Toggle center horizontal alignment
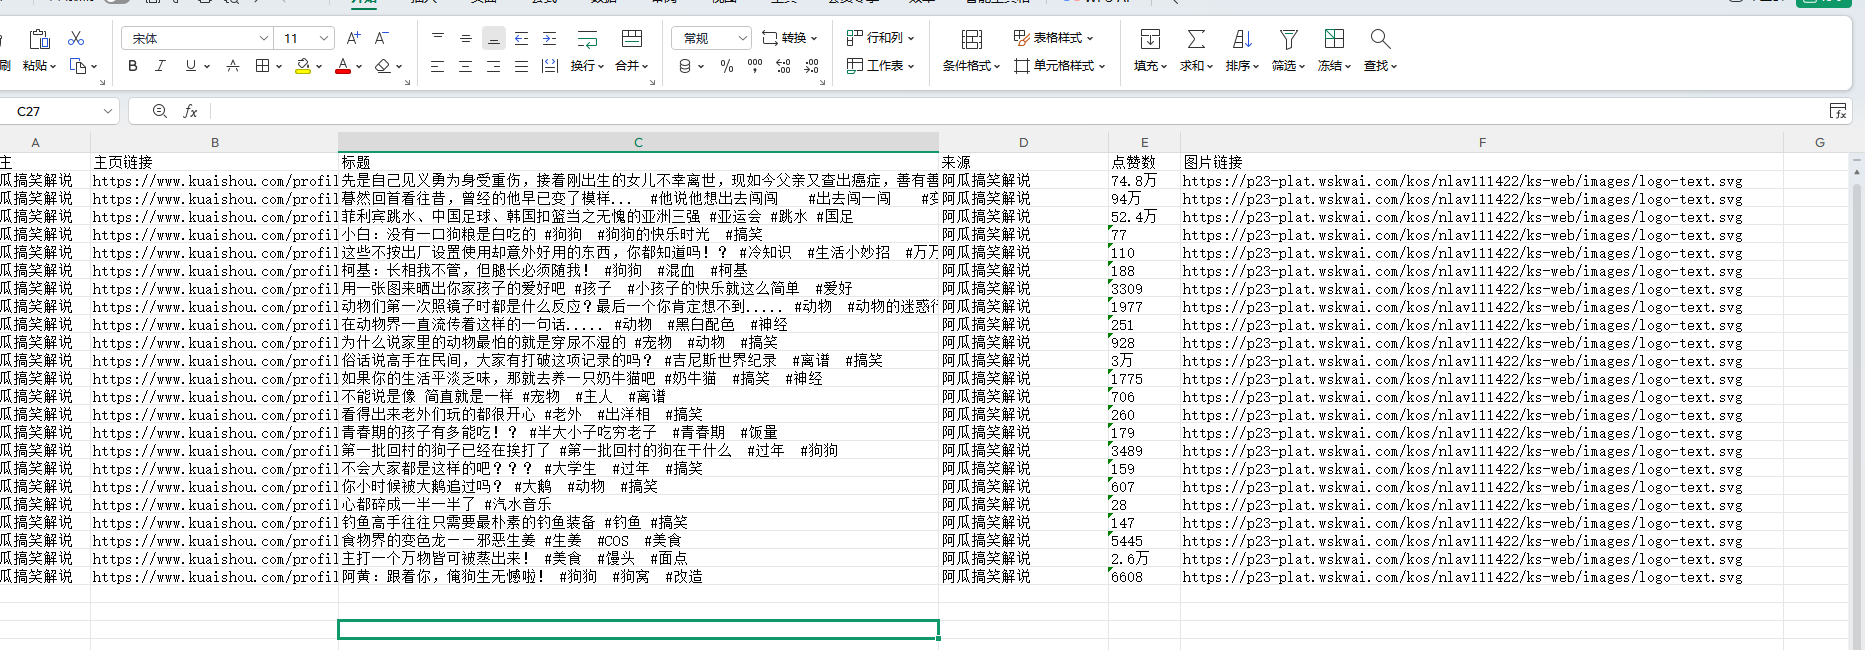1865x650 pixels. [x=465, y=66]
